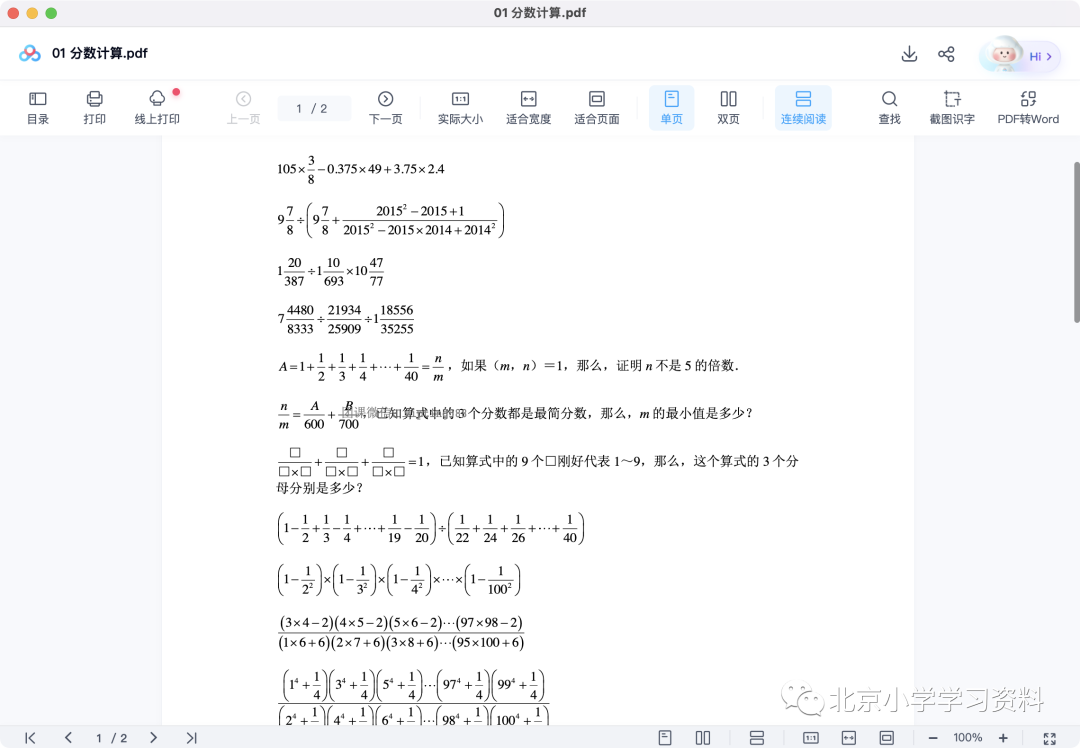
Task: Select 双页 double page mode
Action: click(x=728, y=108)
